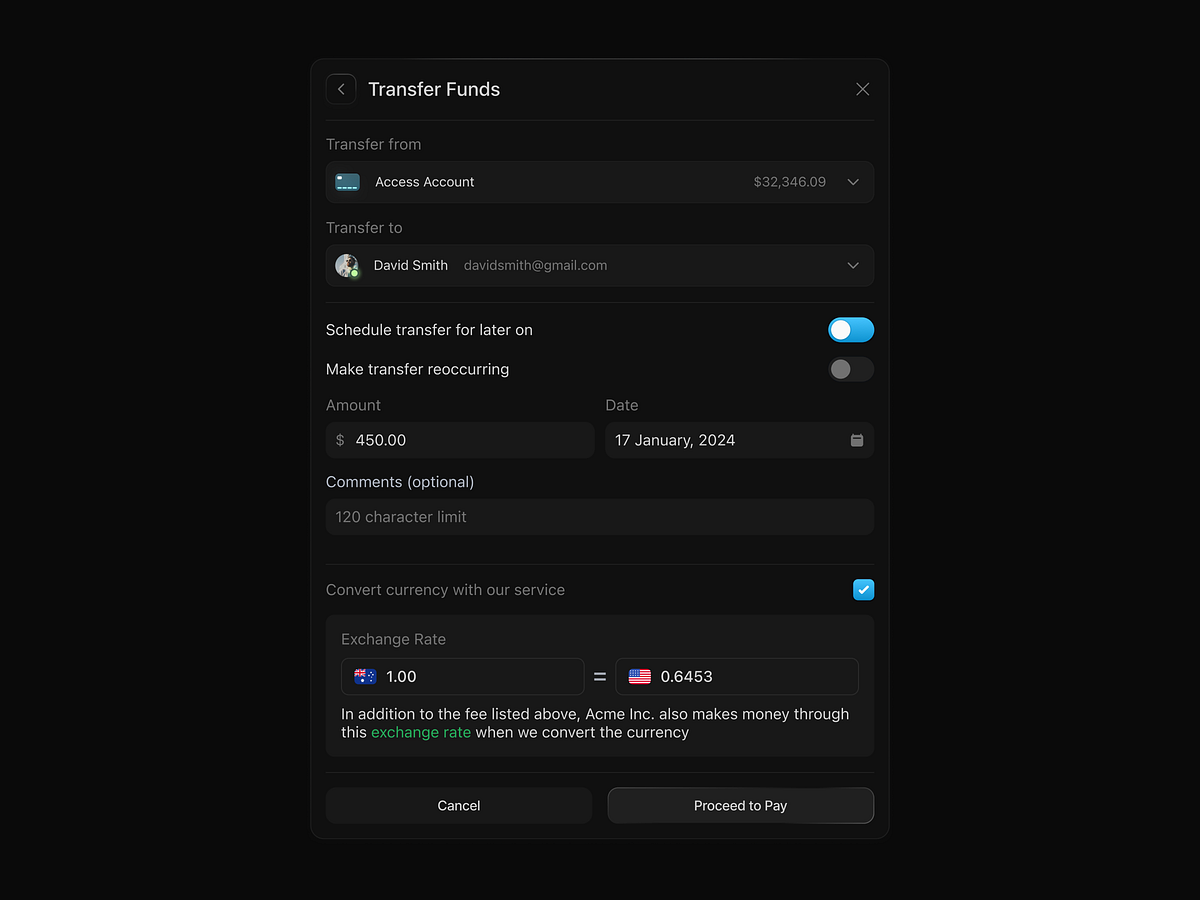Screen dimensions: 1200x900
Task: Disable the schedule transfer for later toggle
Action: [x=851, y=329]
